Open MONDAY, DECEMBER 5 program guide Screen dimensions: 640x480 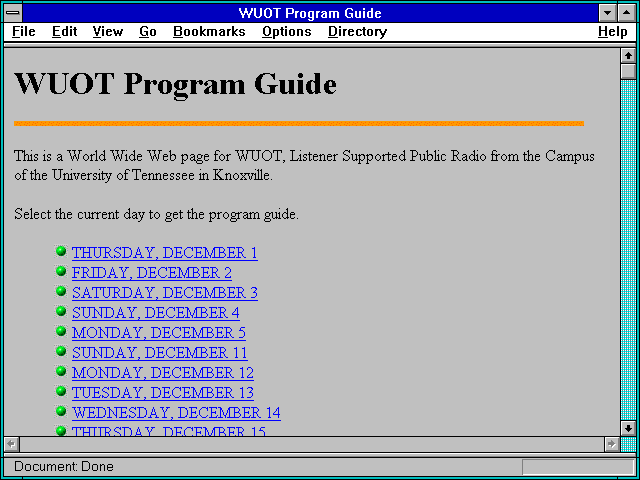tap(159, 333)
